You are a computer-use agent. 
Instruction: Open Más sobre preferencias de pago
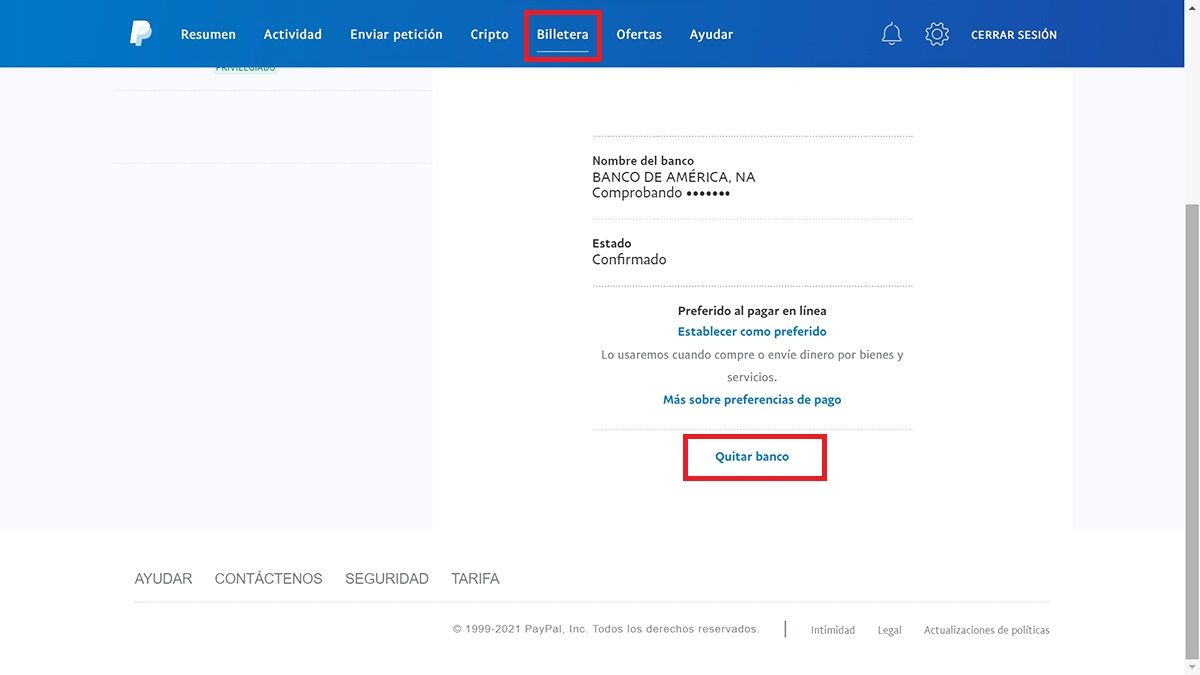752,399
